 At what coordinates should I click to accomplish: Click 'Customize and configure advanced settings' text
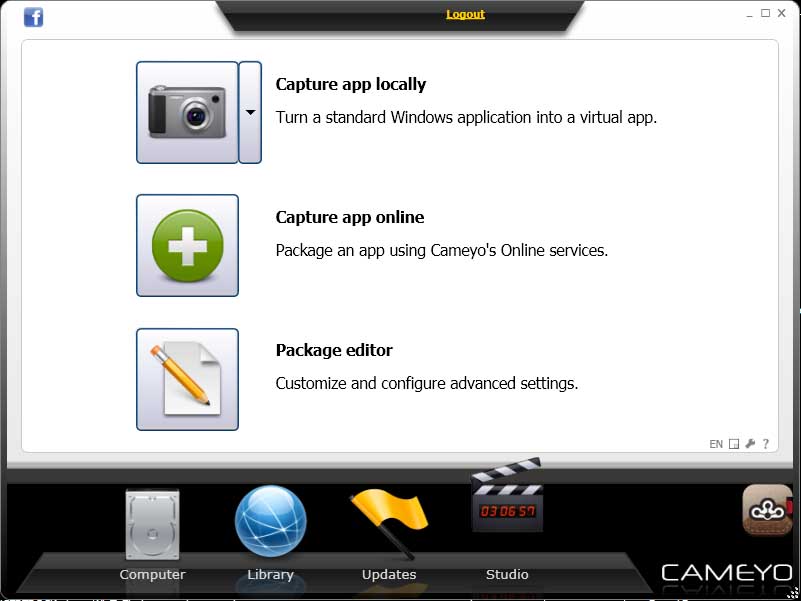point(427,383)
